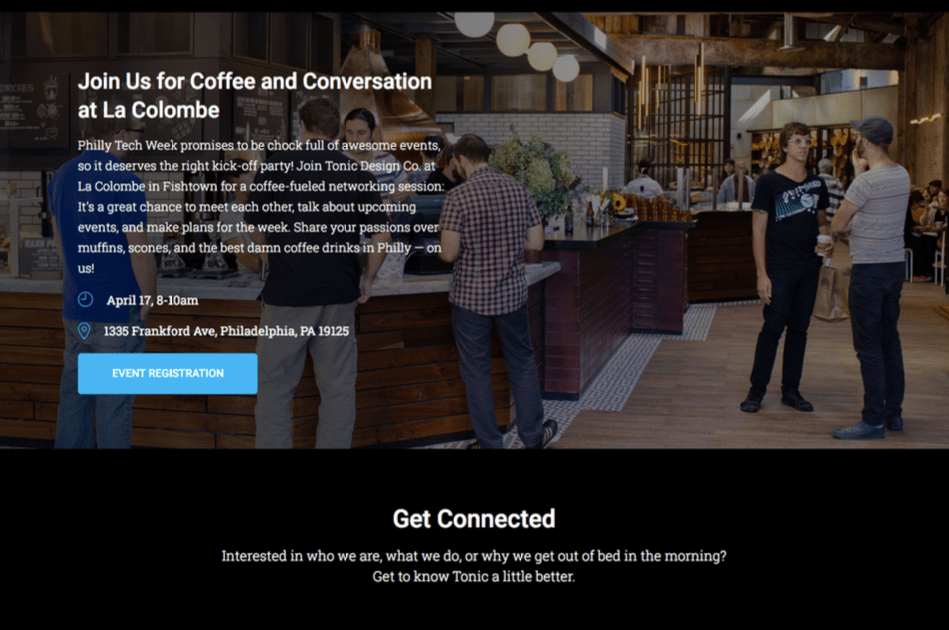The width and height of the screenshot is (949, 630).
Task: Click the 'Interested in who we are' line
Action: (474, 556)
